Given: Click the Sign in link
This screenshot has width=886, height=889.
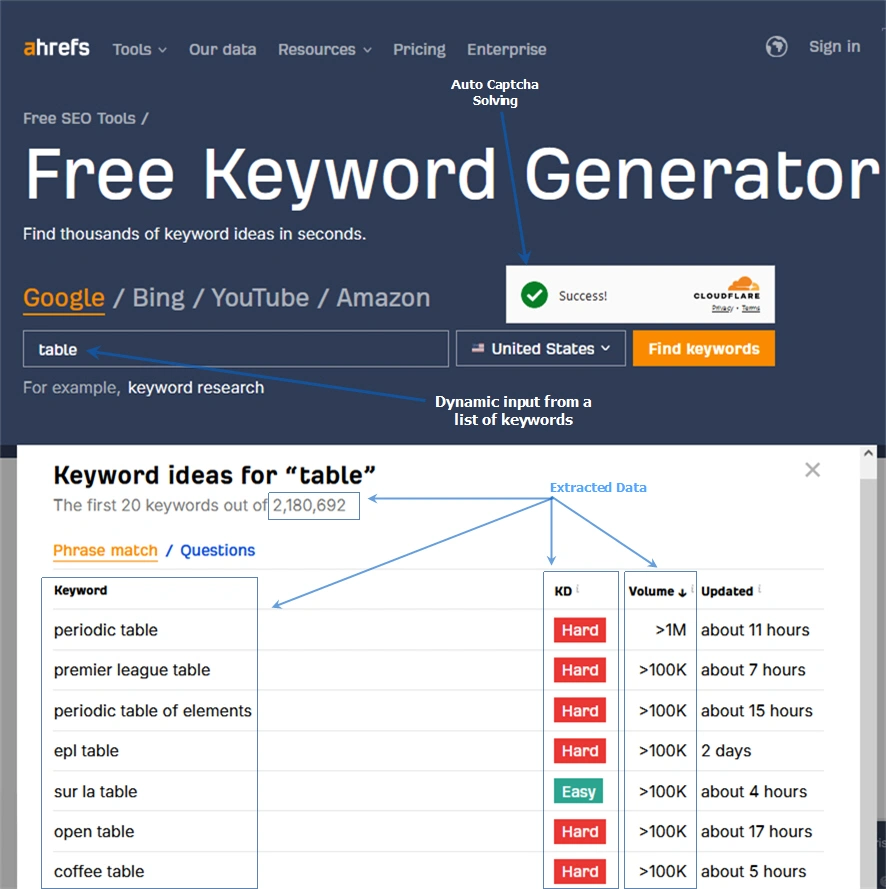Looking at the screenshot, I should point(834,46).
